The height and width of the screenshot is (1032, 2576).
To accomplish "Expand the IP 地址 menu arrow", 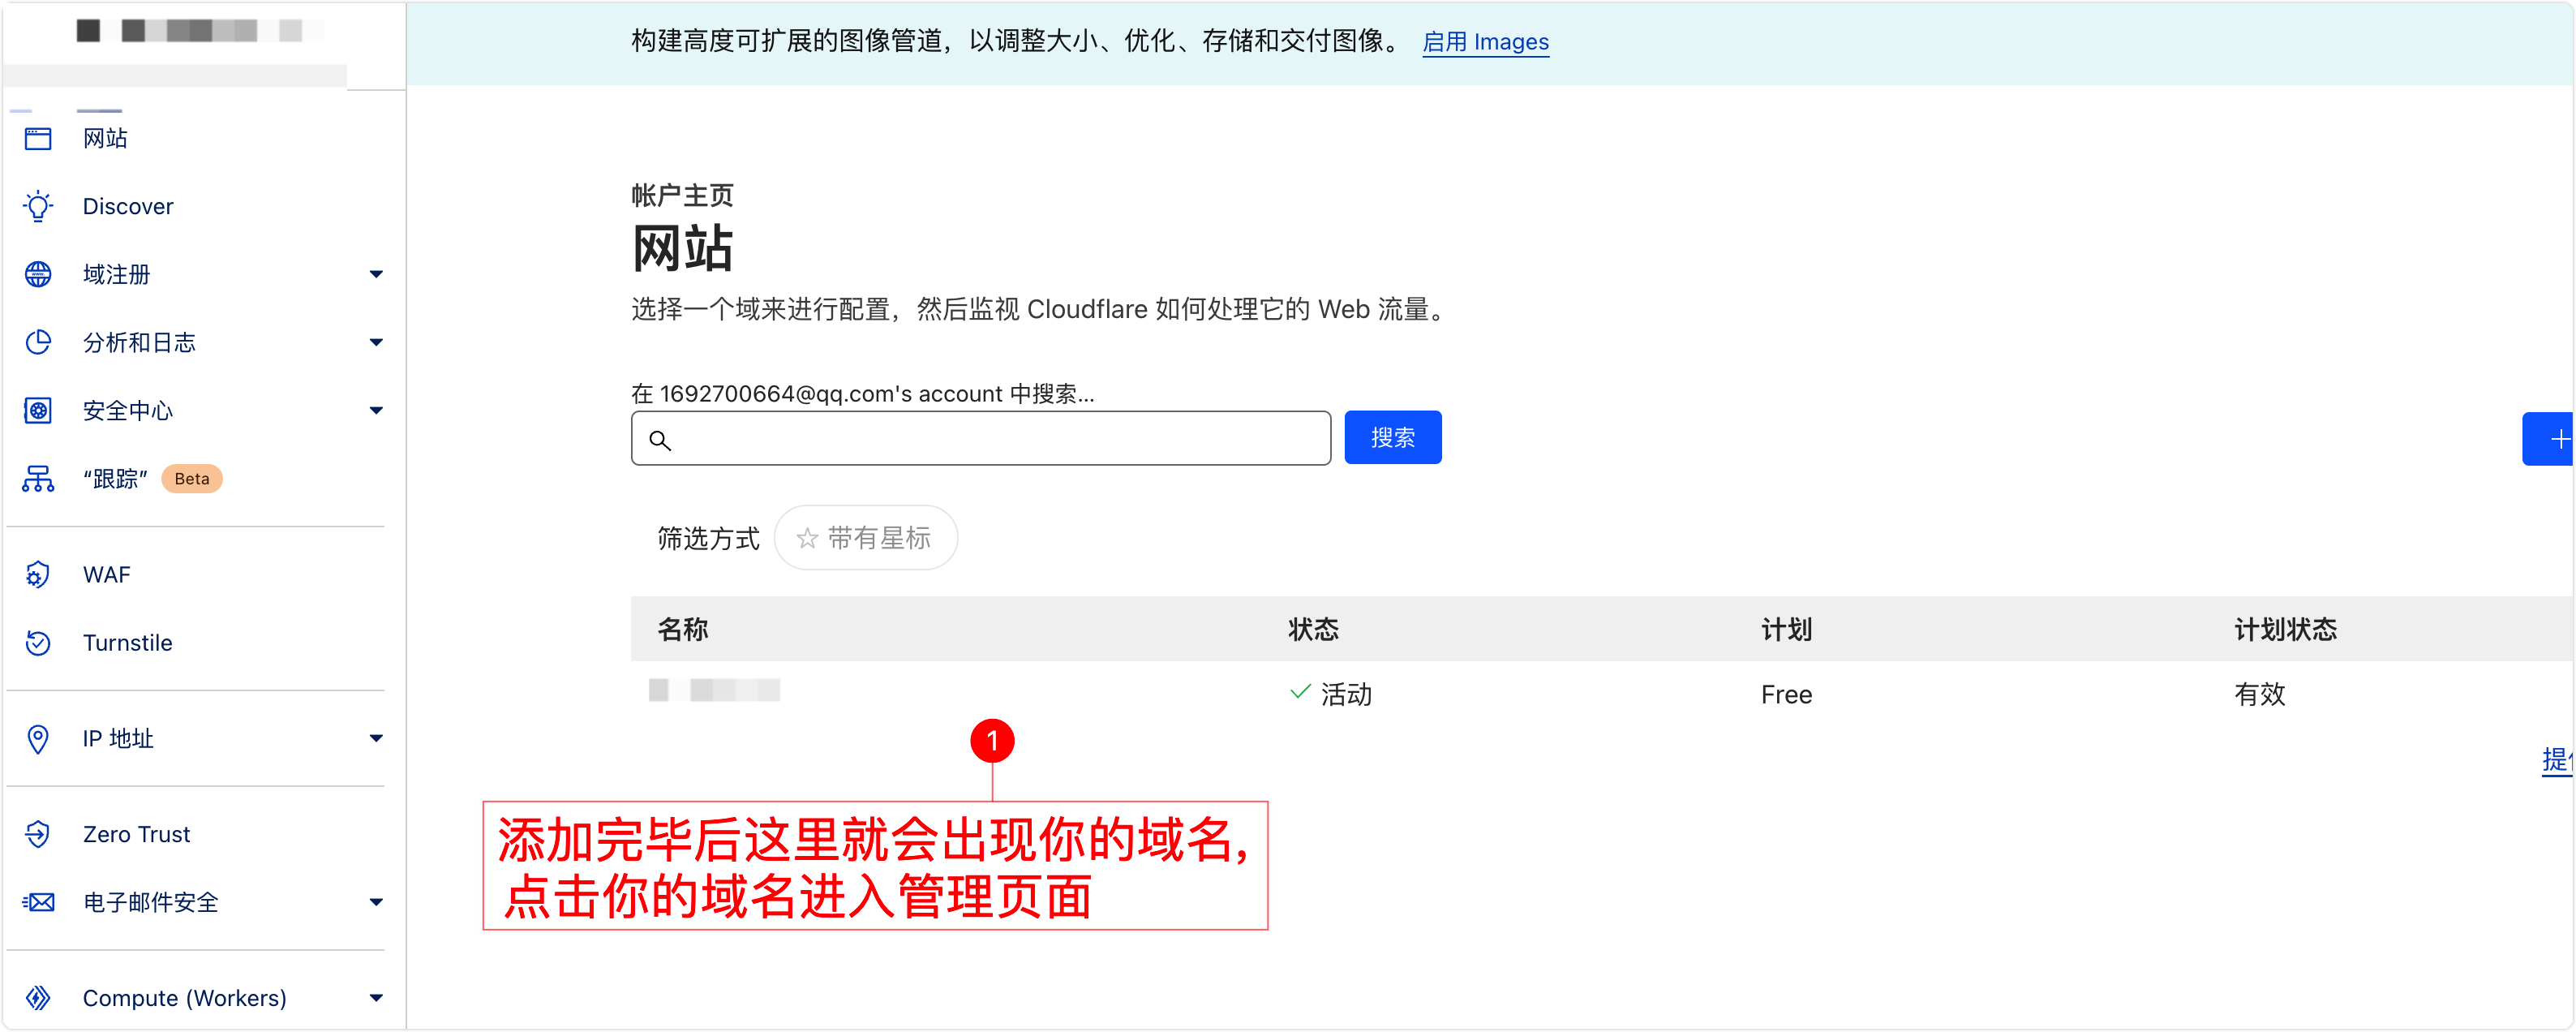I will coord(376,738).
